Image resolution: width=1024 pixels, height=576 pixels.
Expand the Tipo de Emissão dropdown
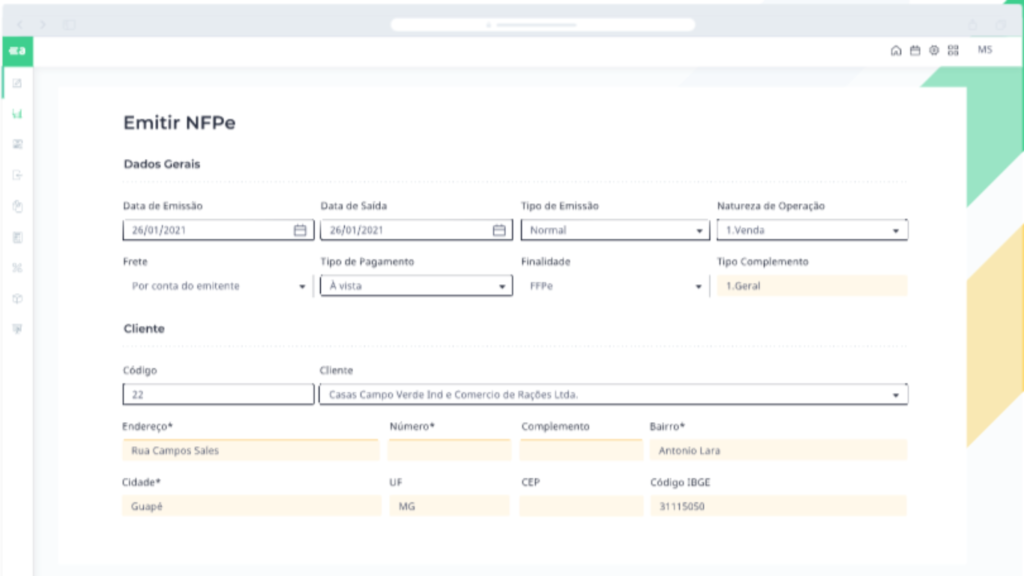tap(699, 231)
